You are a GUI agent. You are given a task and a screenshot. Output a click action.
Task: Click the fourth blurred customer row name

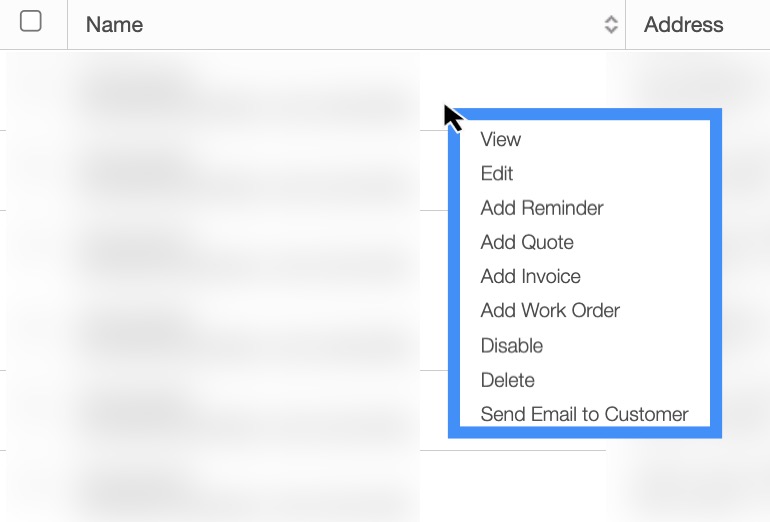point(135,330)
